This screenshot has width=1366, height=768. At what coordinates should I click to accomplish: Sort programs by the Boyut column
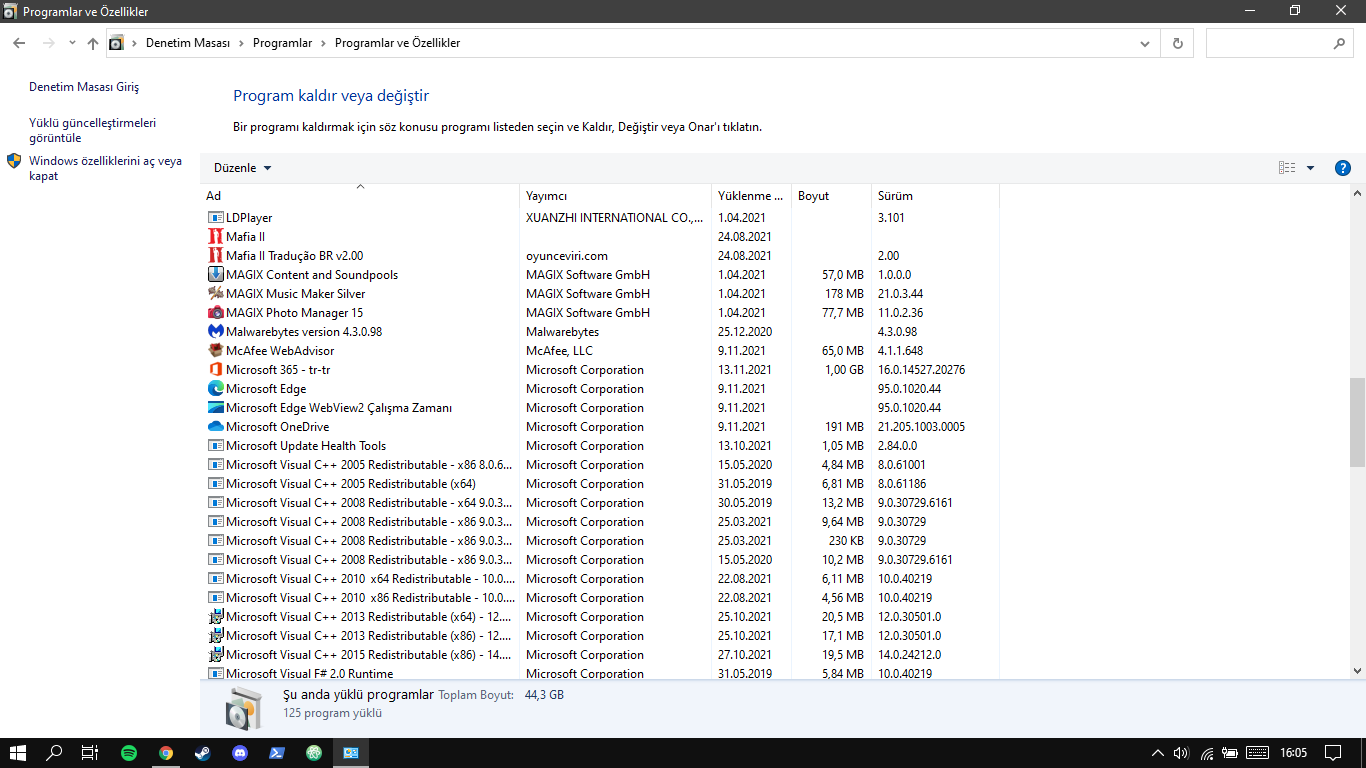831,196
